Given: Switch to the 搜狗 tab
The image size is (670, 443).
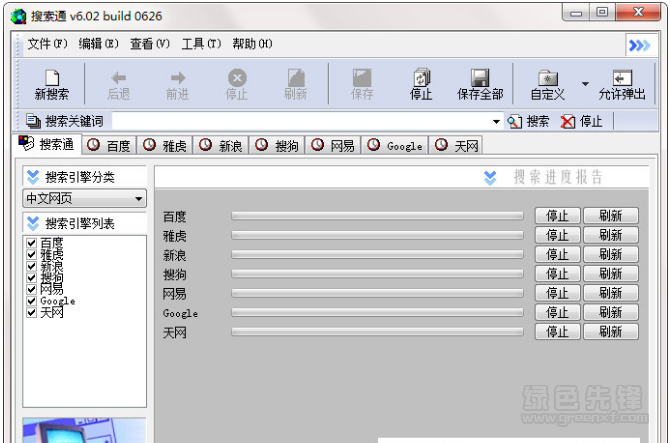Looking at the screenshot, I should click(277, 145).
